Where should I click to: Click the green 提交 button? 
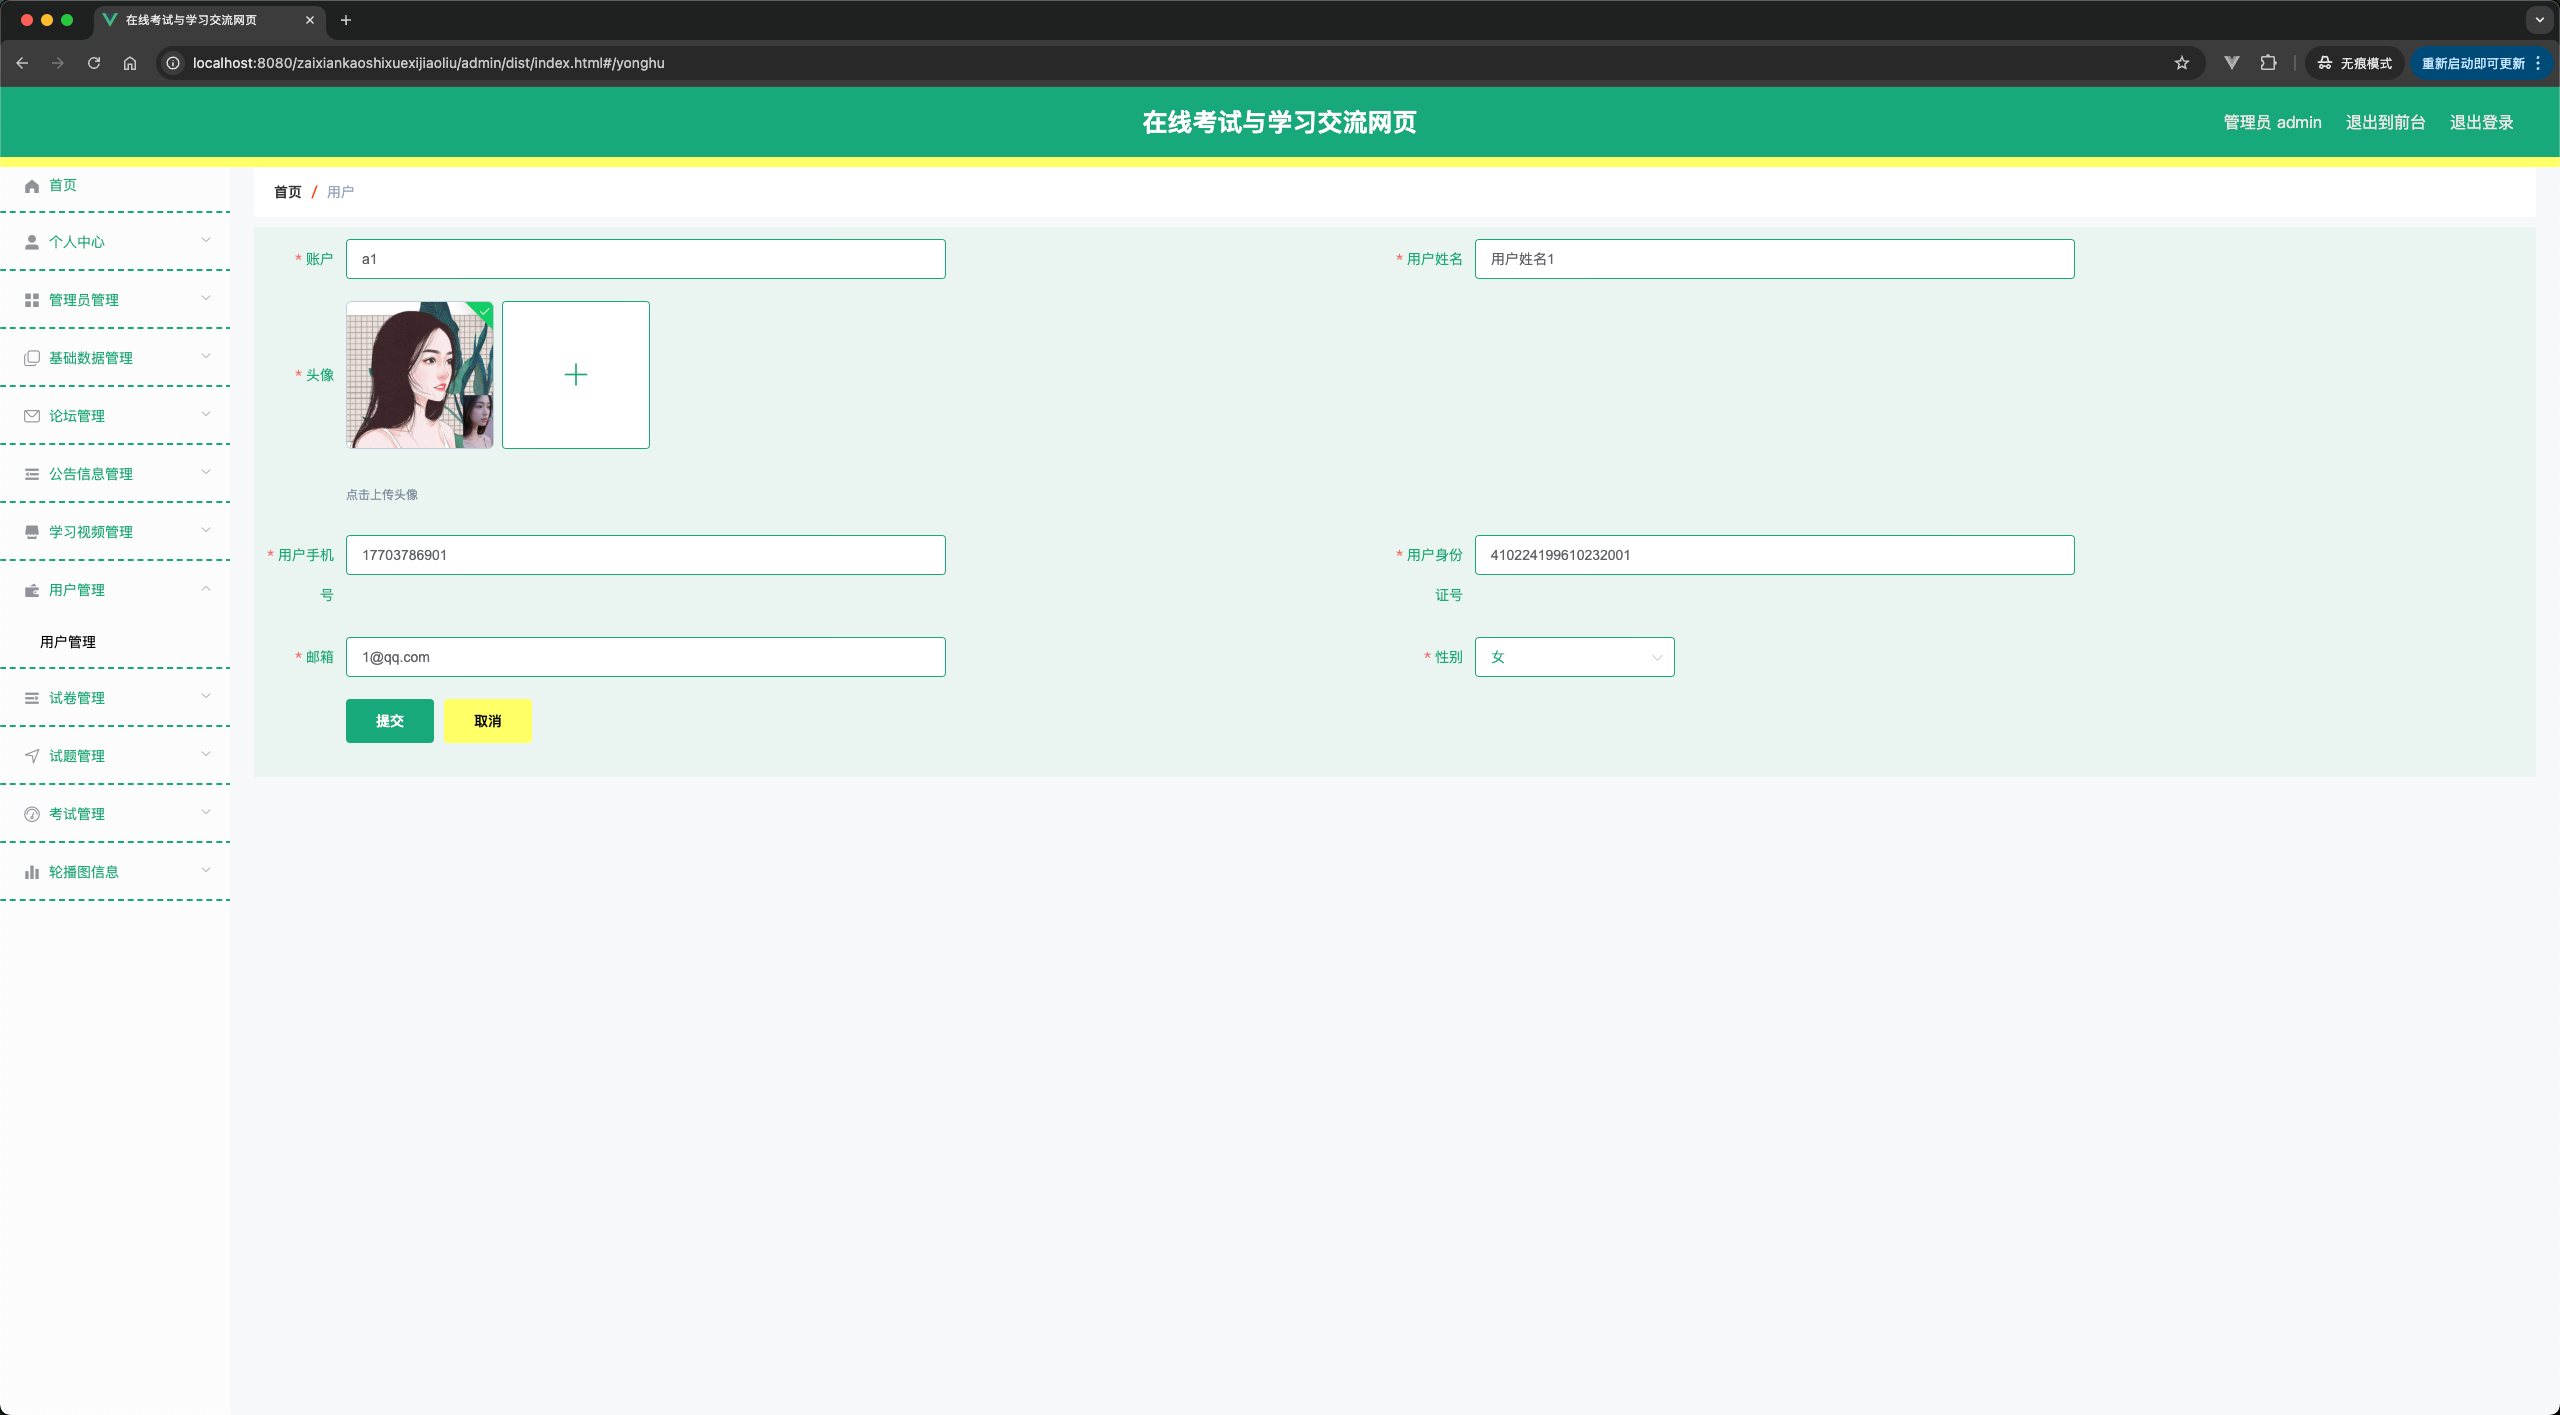(x=390, y=721)
